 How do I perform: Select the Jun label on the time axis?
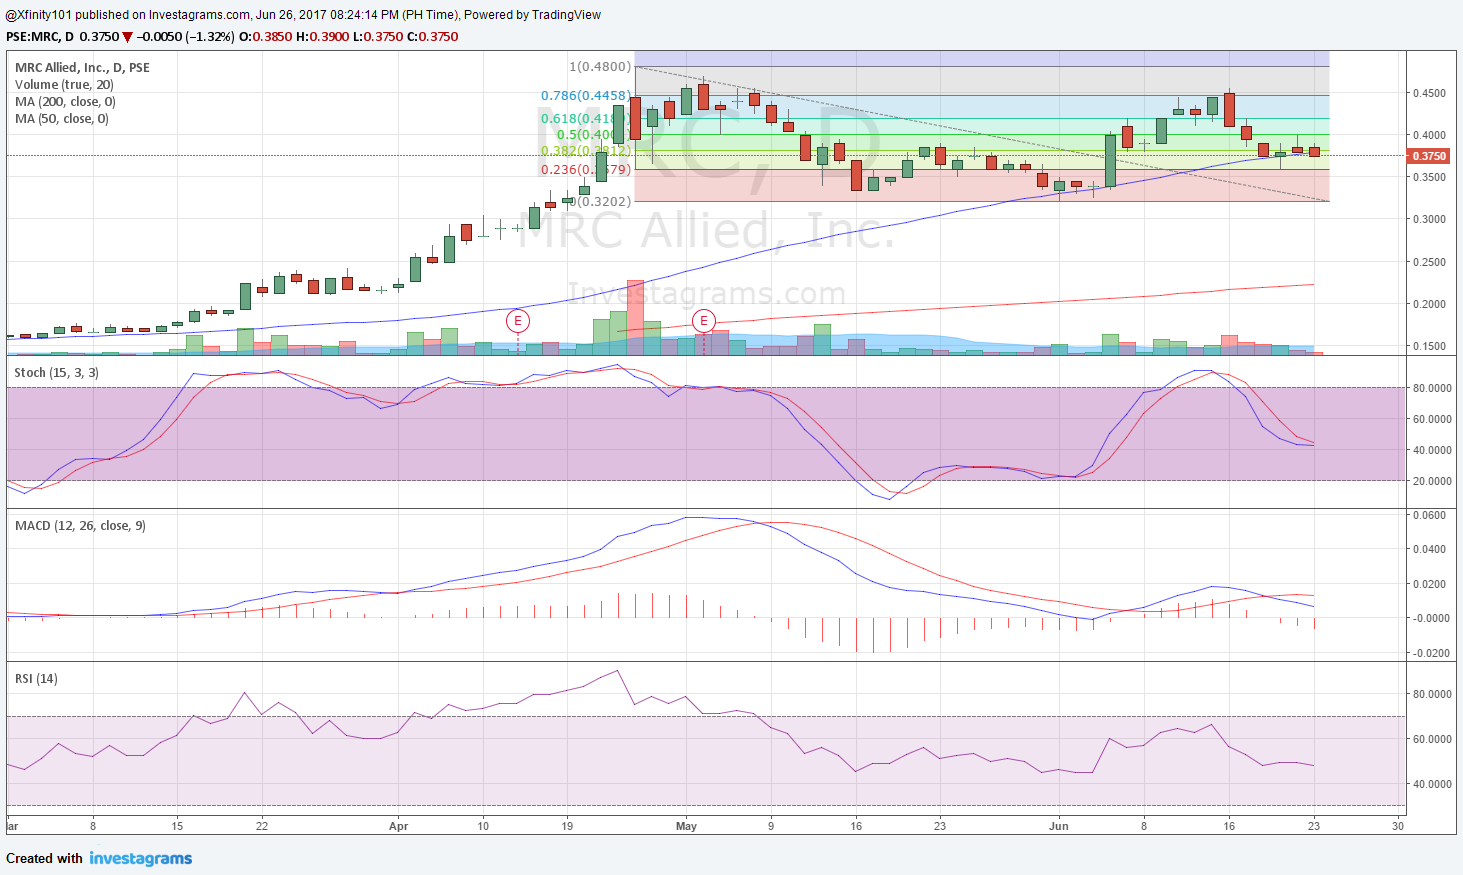pos(1059,827)
